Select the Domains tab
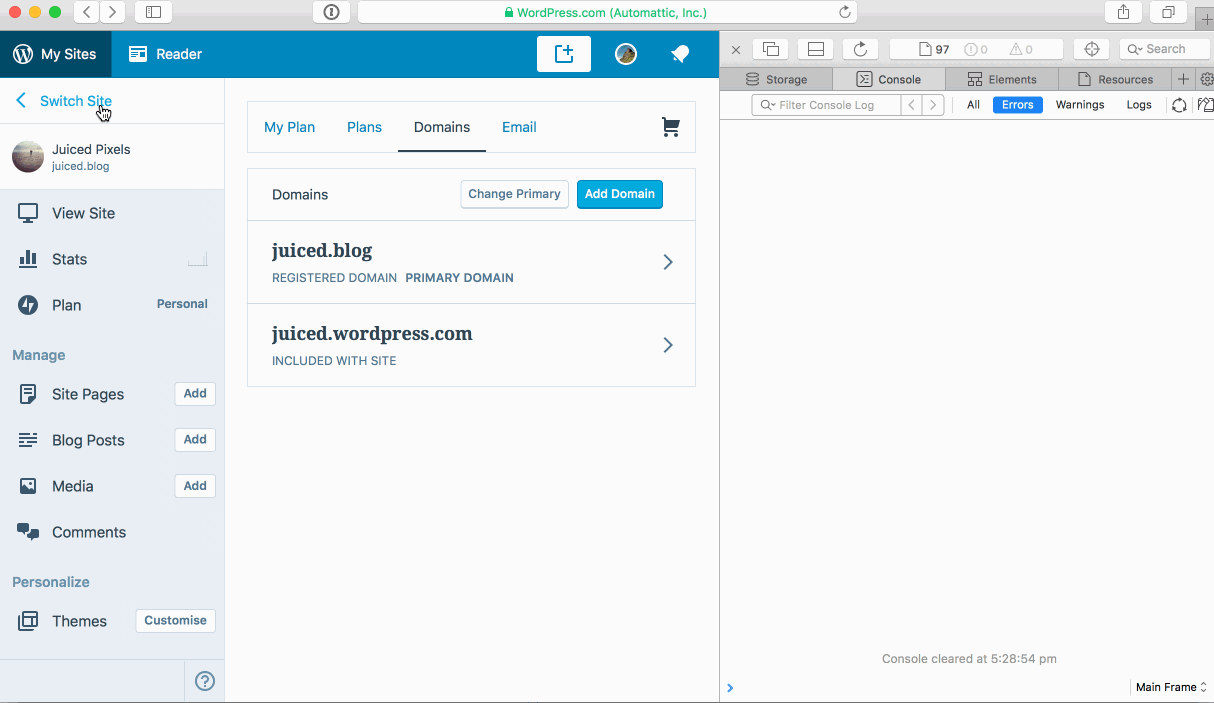The width and height of the screenshot is (1214, 703). pos(442,127)
